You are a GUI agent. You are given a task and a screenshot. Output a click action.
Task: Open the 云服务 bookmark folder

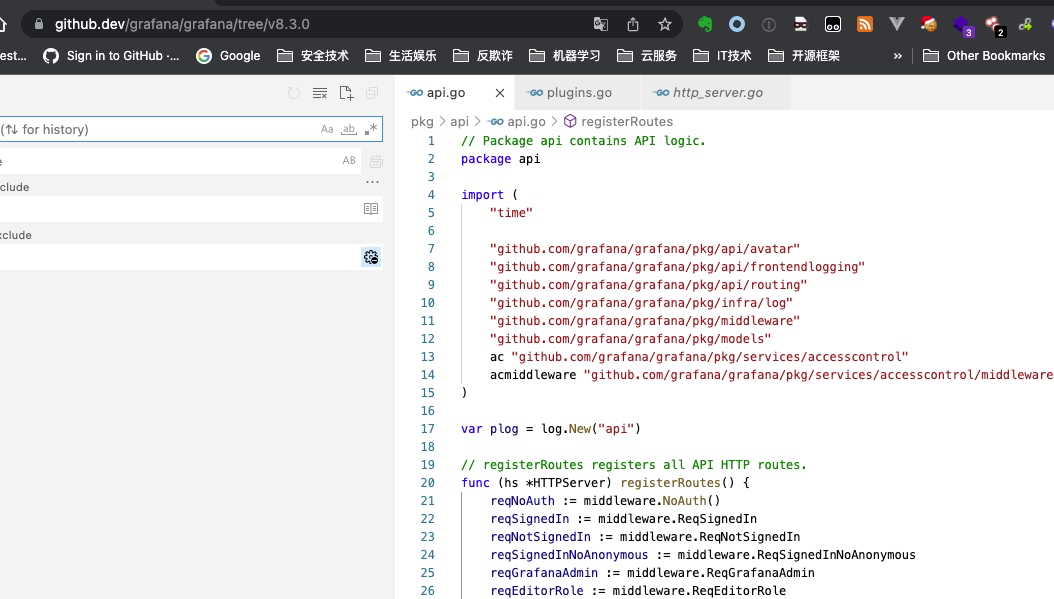point(647,56)
